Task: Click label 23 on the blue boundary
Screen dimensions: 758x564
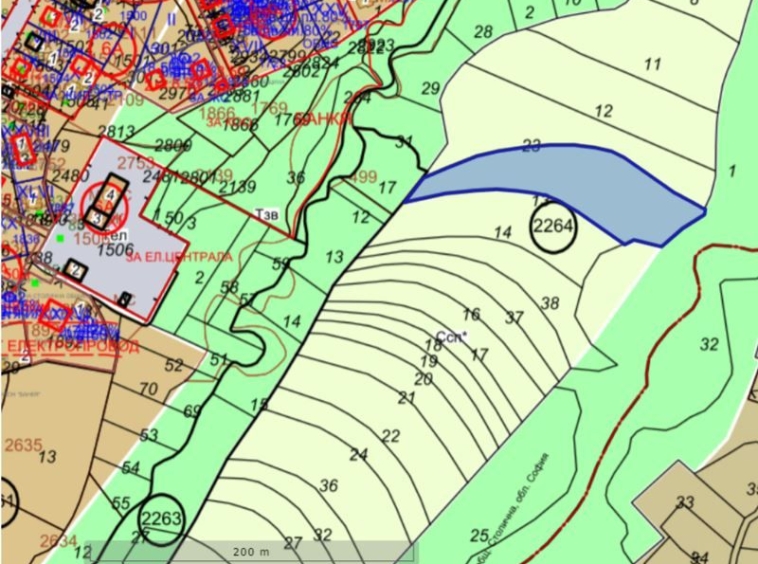Action: click(531, 146)
